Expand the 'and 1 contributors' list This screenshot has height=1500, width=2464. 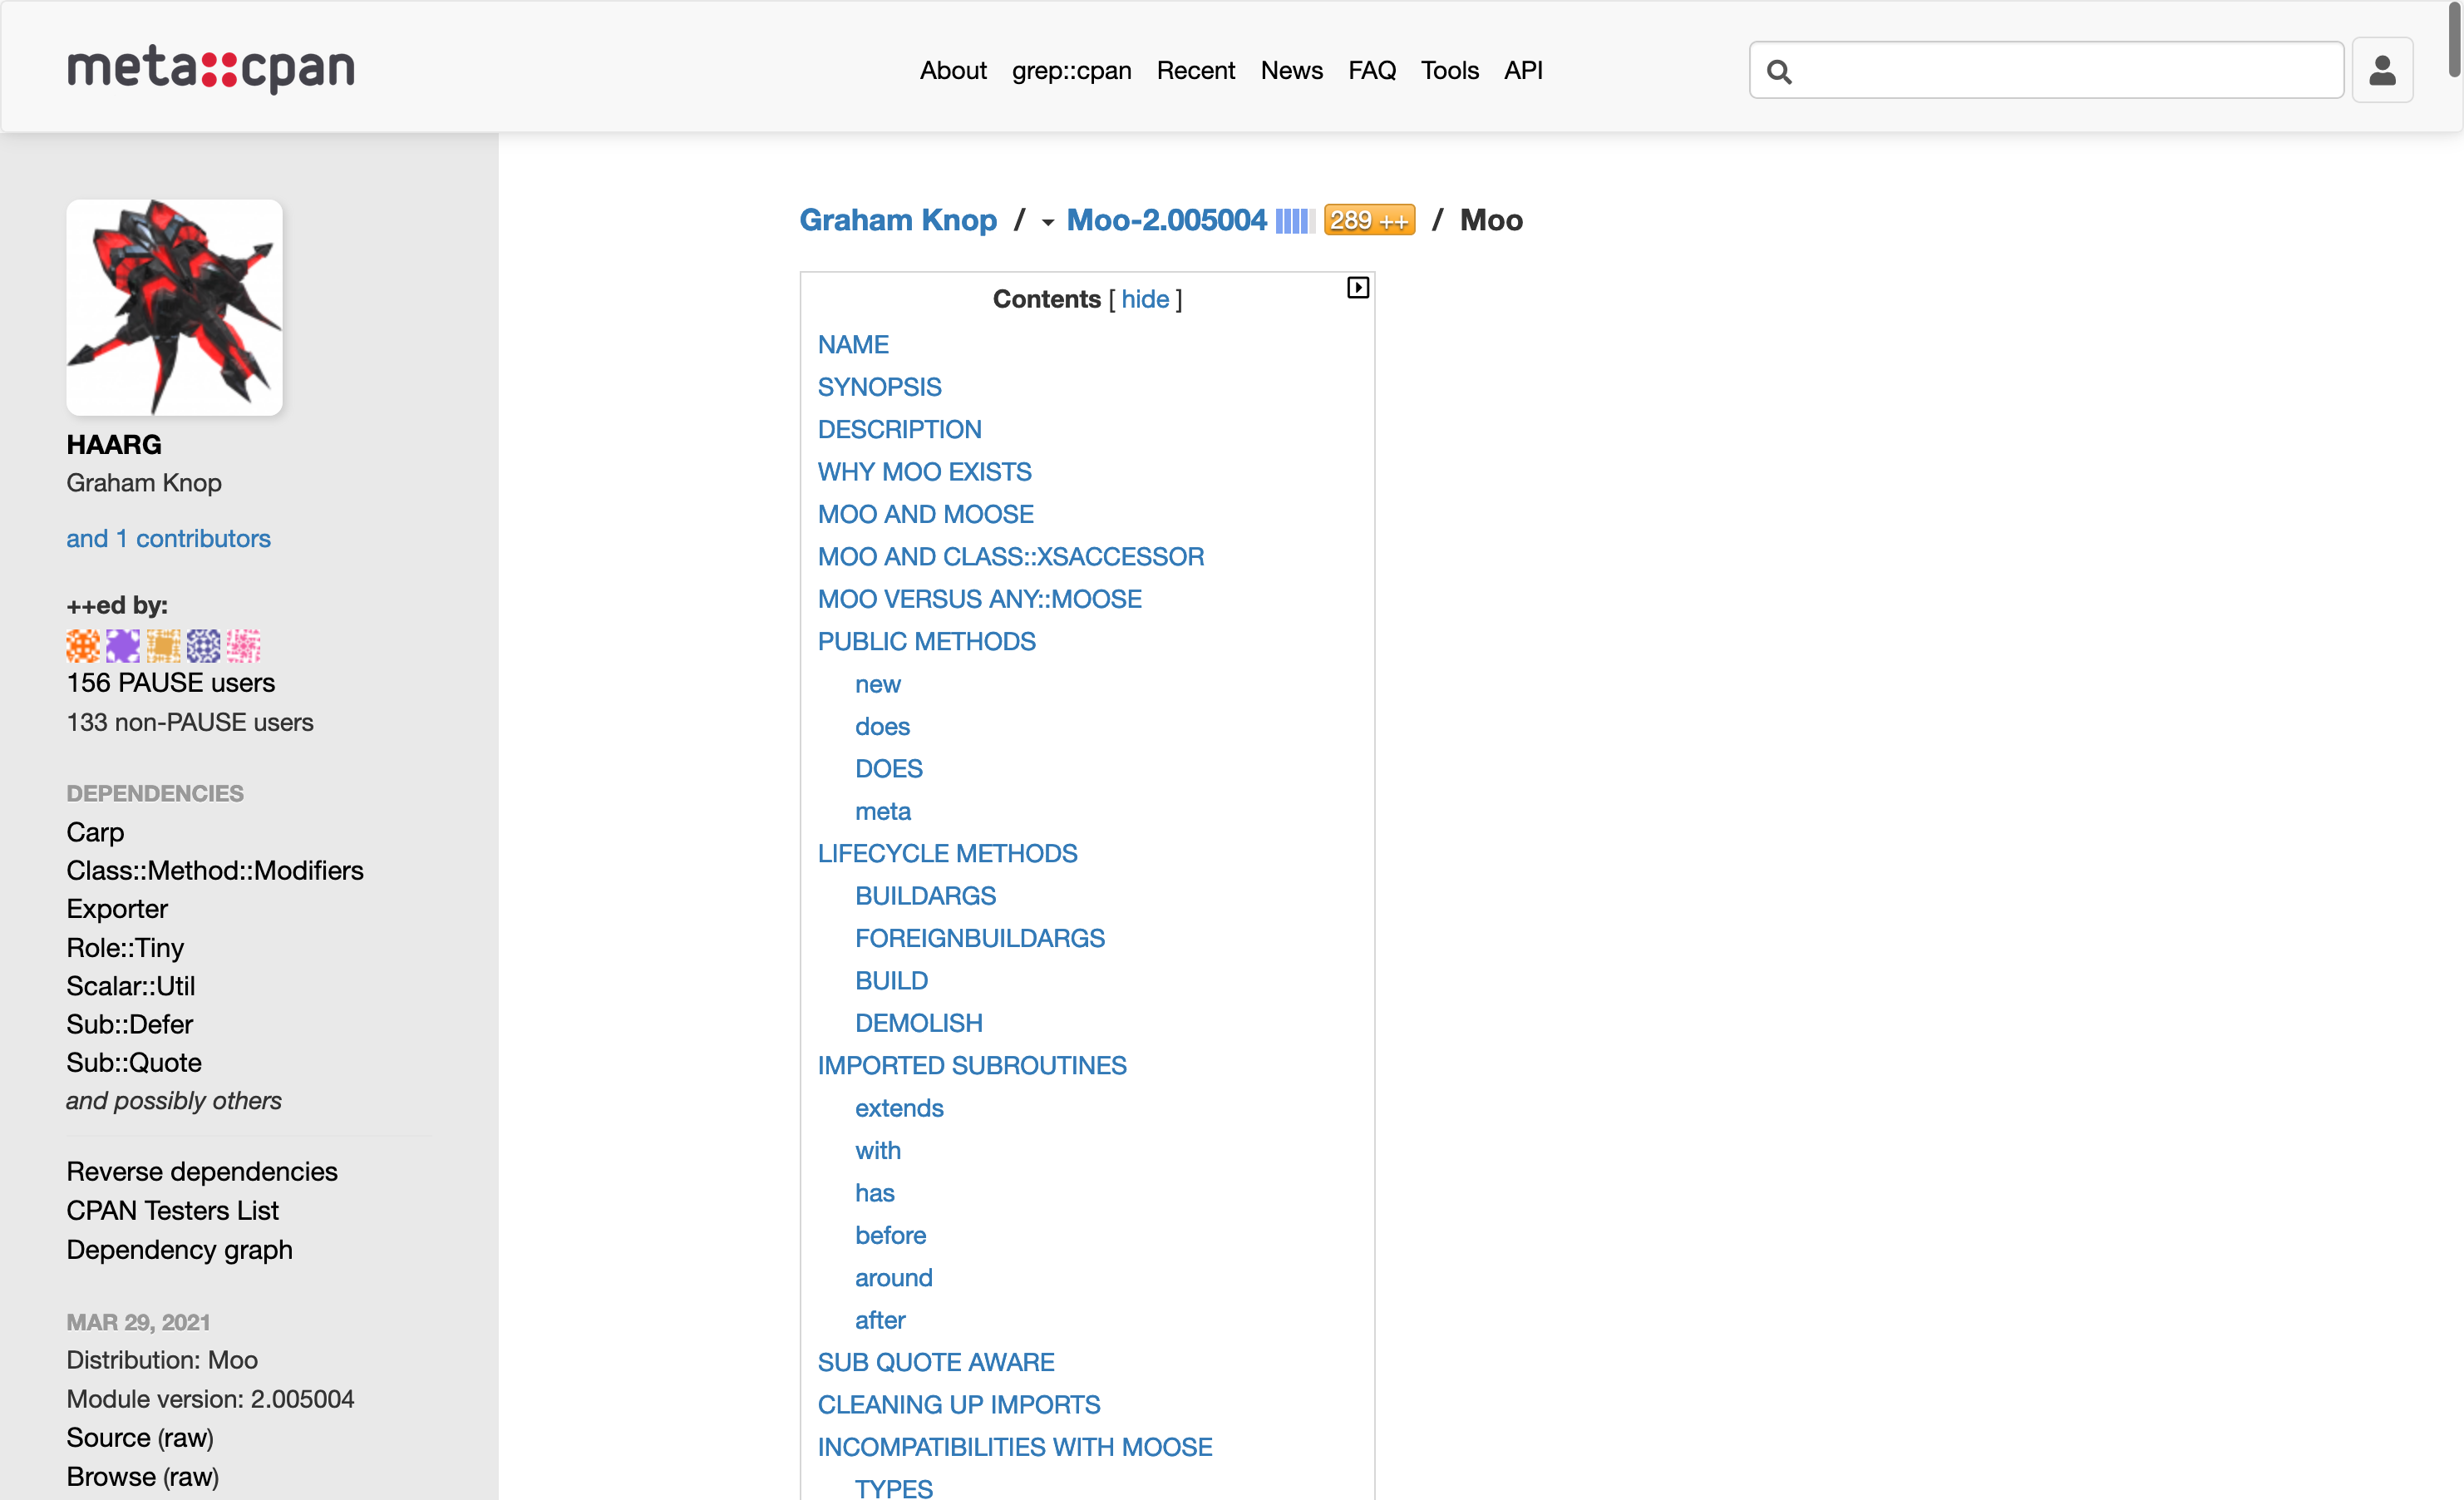pyautogui.click(x=168, y=538)
